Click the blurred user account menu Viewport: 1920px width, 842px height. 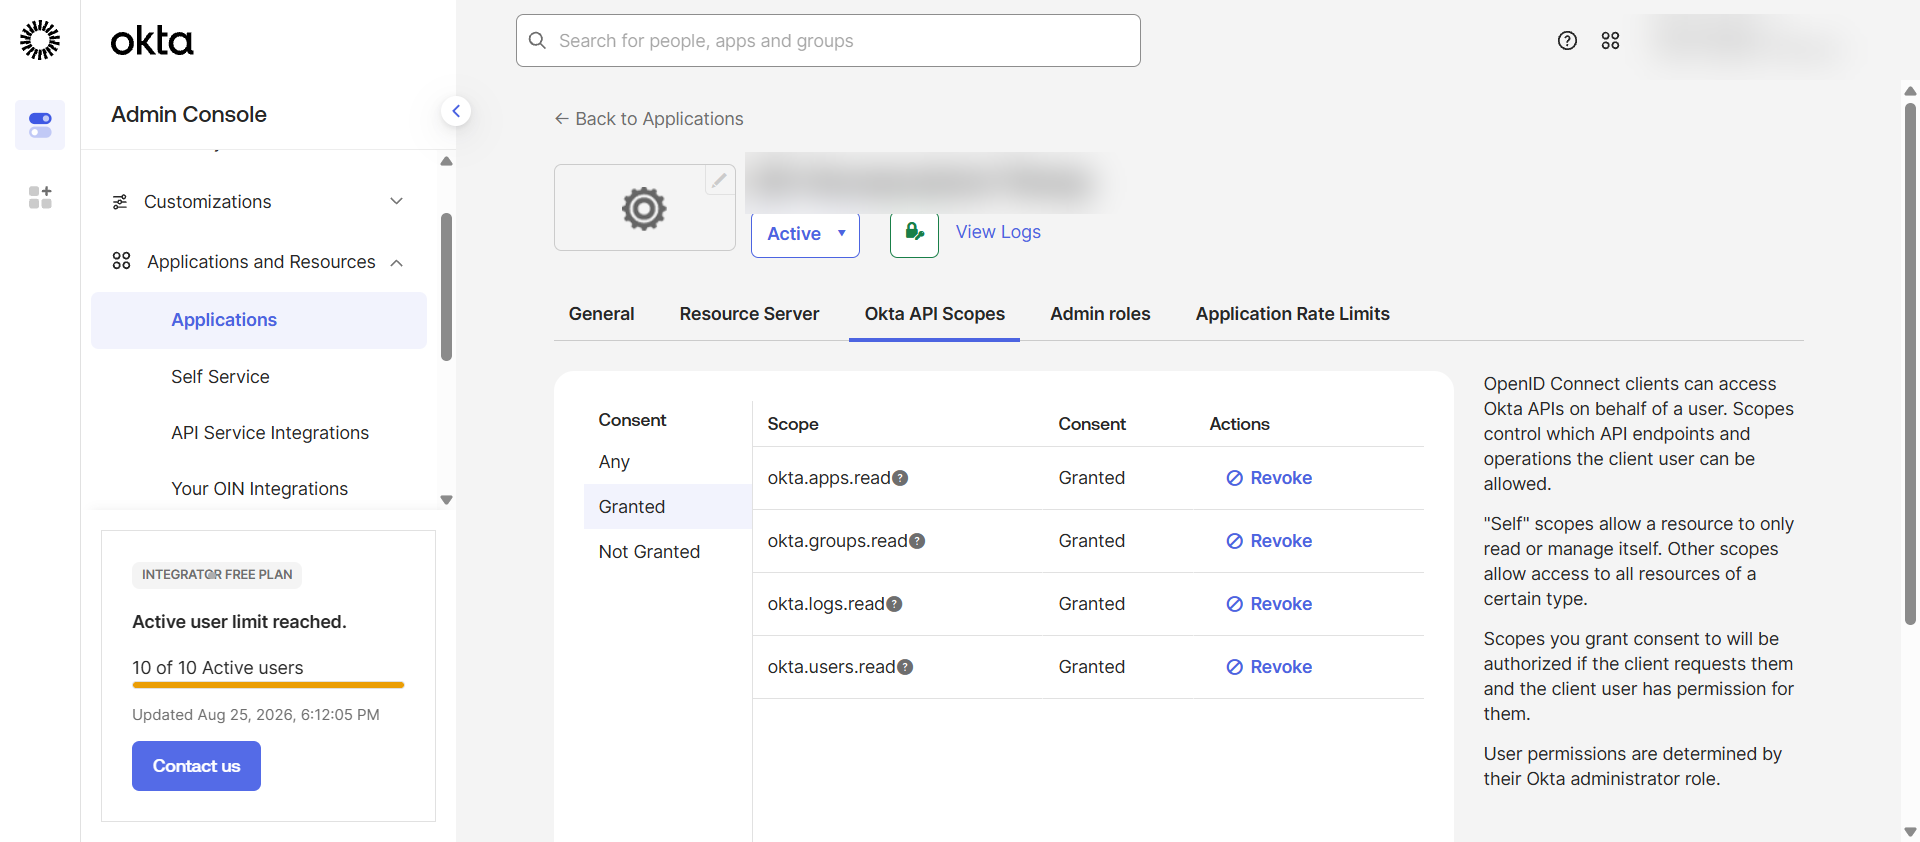tap(1745, 42)
